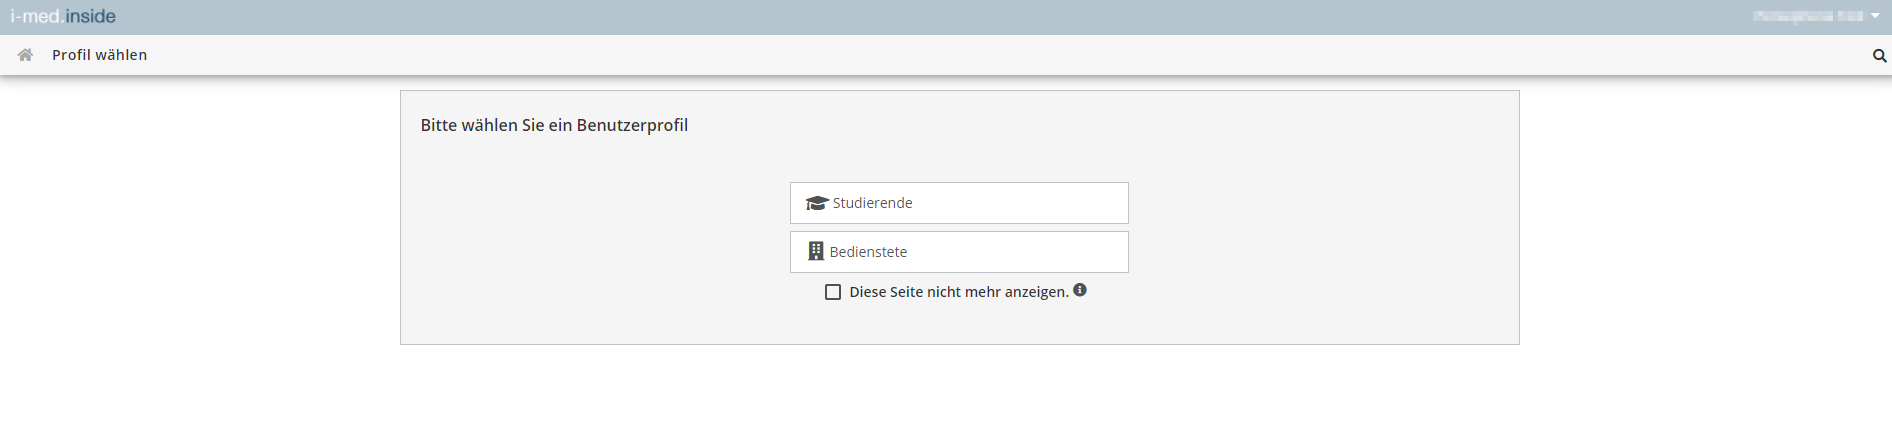Click the 'Bitte wählen Sie ein Benutzerprofil' heading
The width and height of the screenshot is (1892, 436).
(x=554, y=125)
